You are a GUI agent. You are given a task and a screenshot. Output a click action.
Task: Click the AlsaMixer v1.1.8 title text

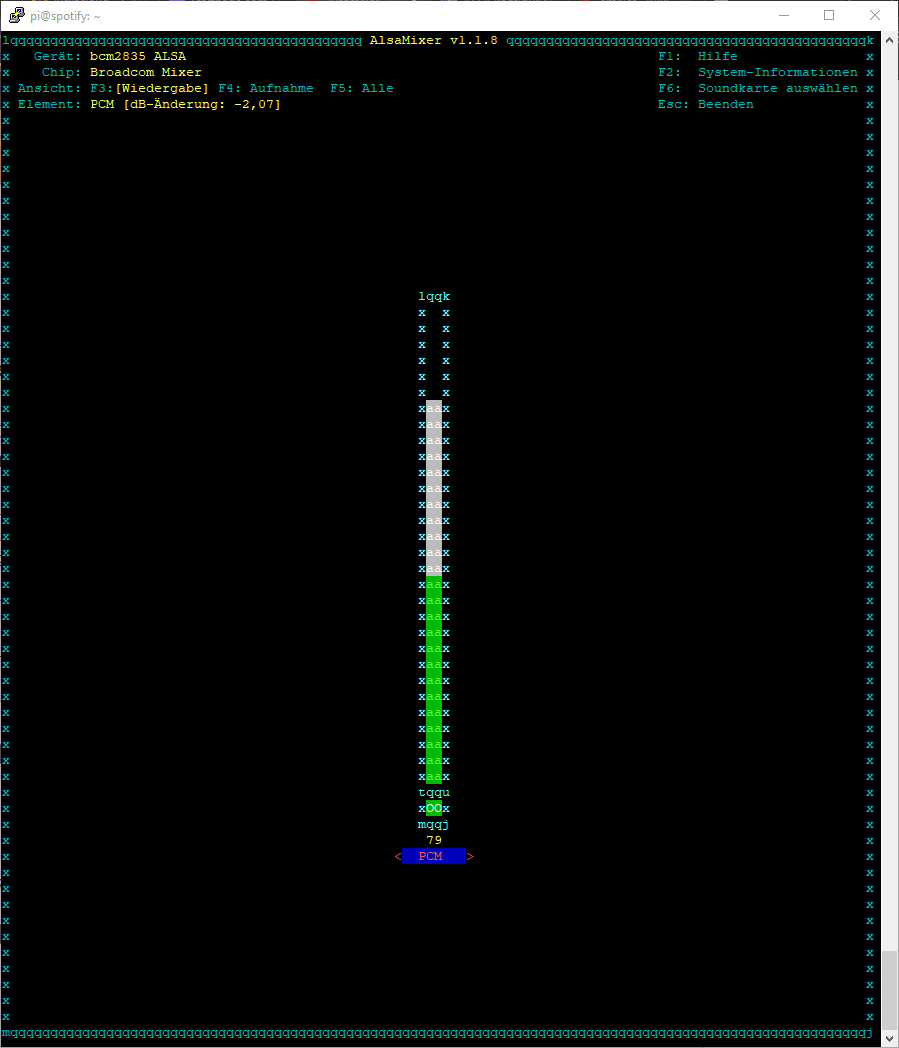[433, 40]
